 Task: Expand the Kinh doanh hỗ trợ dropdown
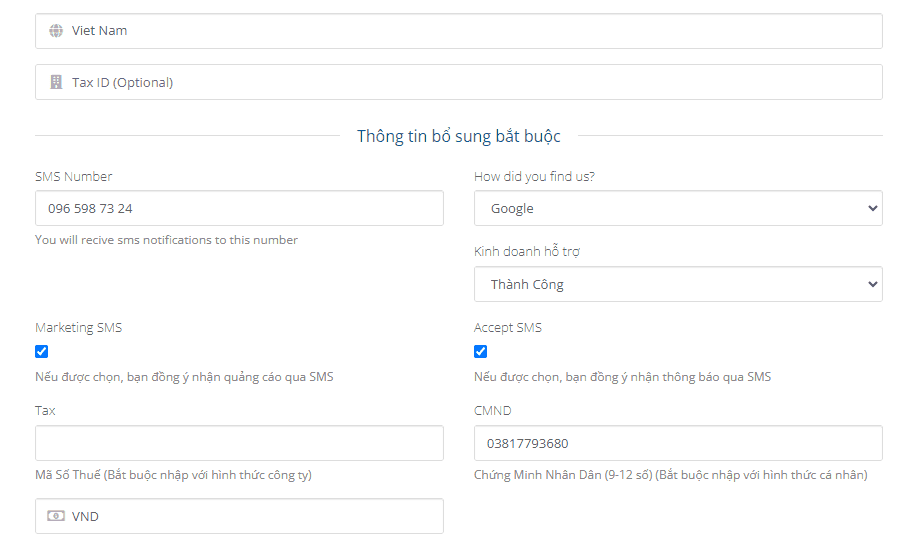(x=678, y=284)
